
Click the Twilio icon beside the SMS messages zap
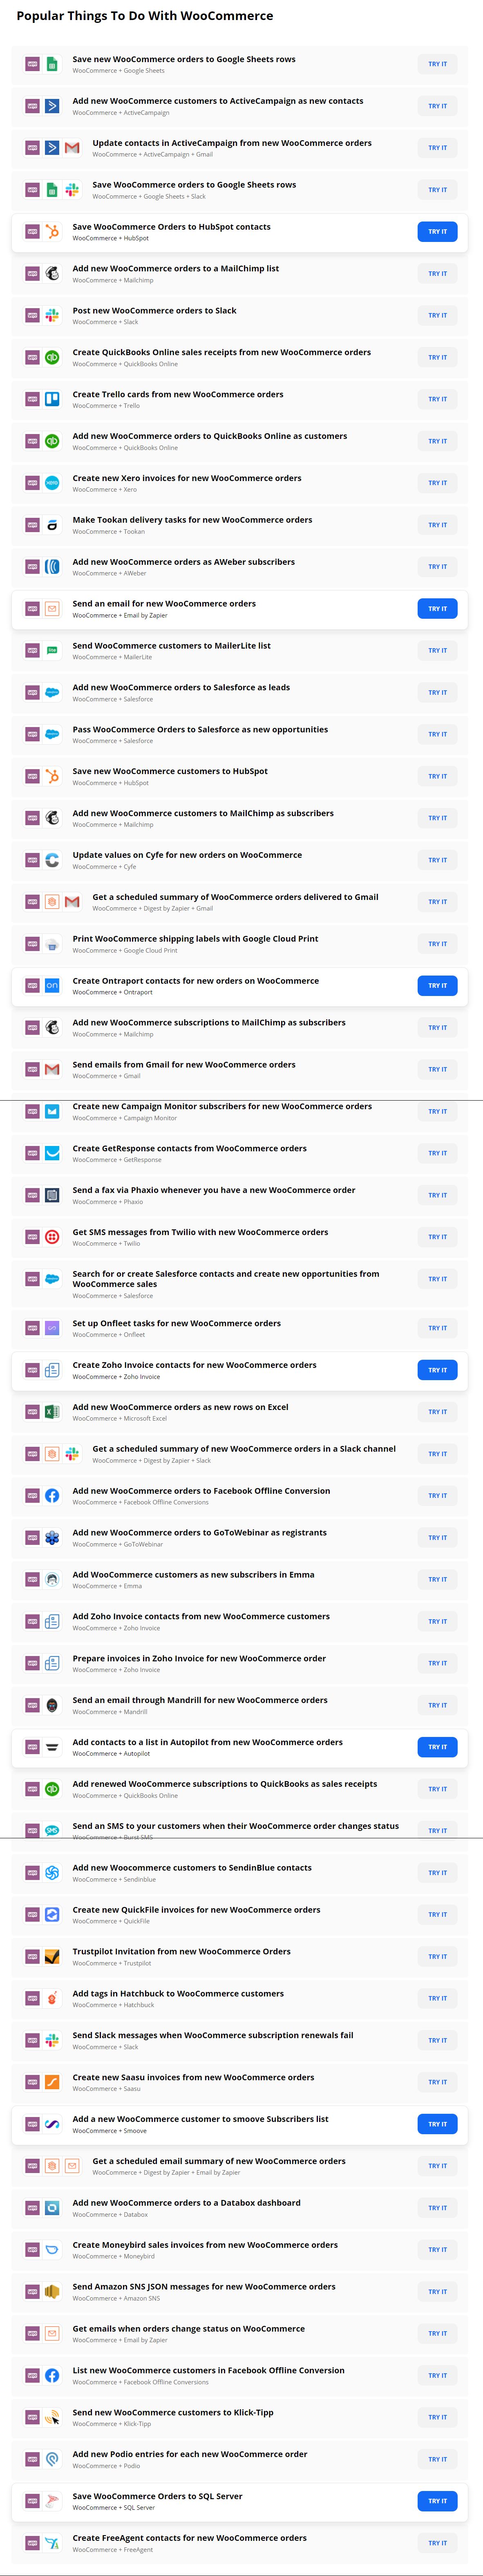[x=52, y=1237]
